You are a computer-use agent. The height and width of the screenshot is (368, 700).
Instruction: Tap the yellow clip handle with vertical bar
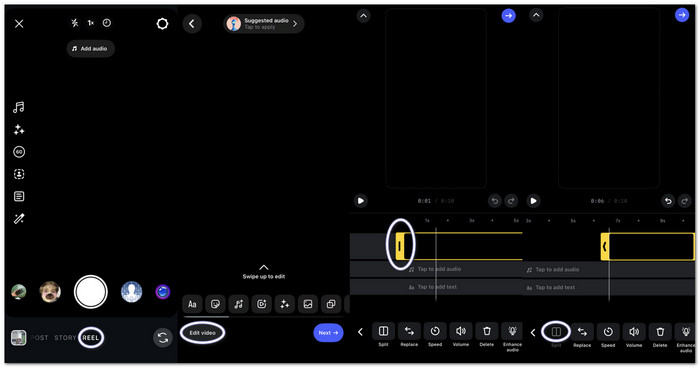[x=400, y=246]
